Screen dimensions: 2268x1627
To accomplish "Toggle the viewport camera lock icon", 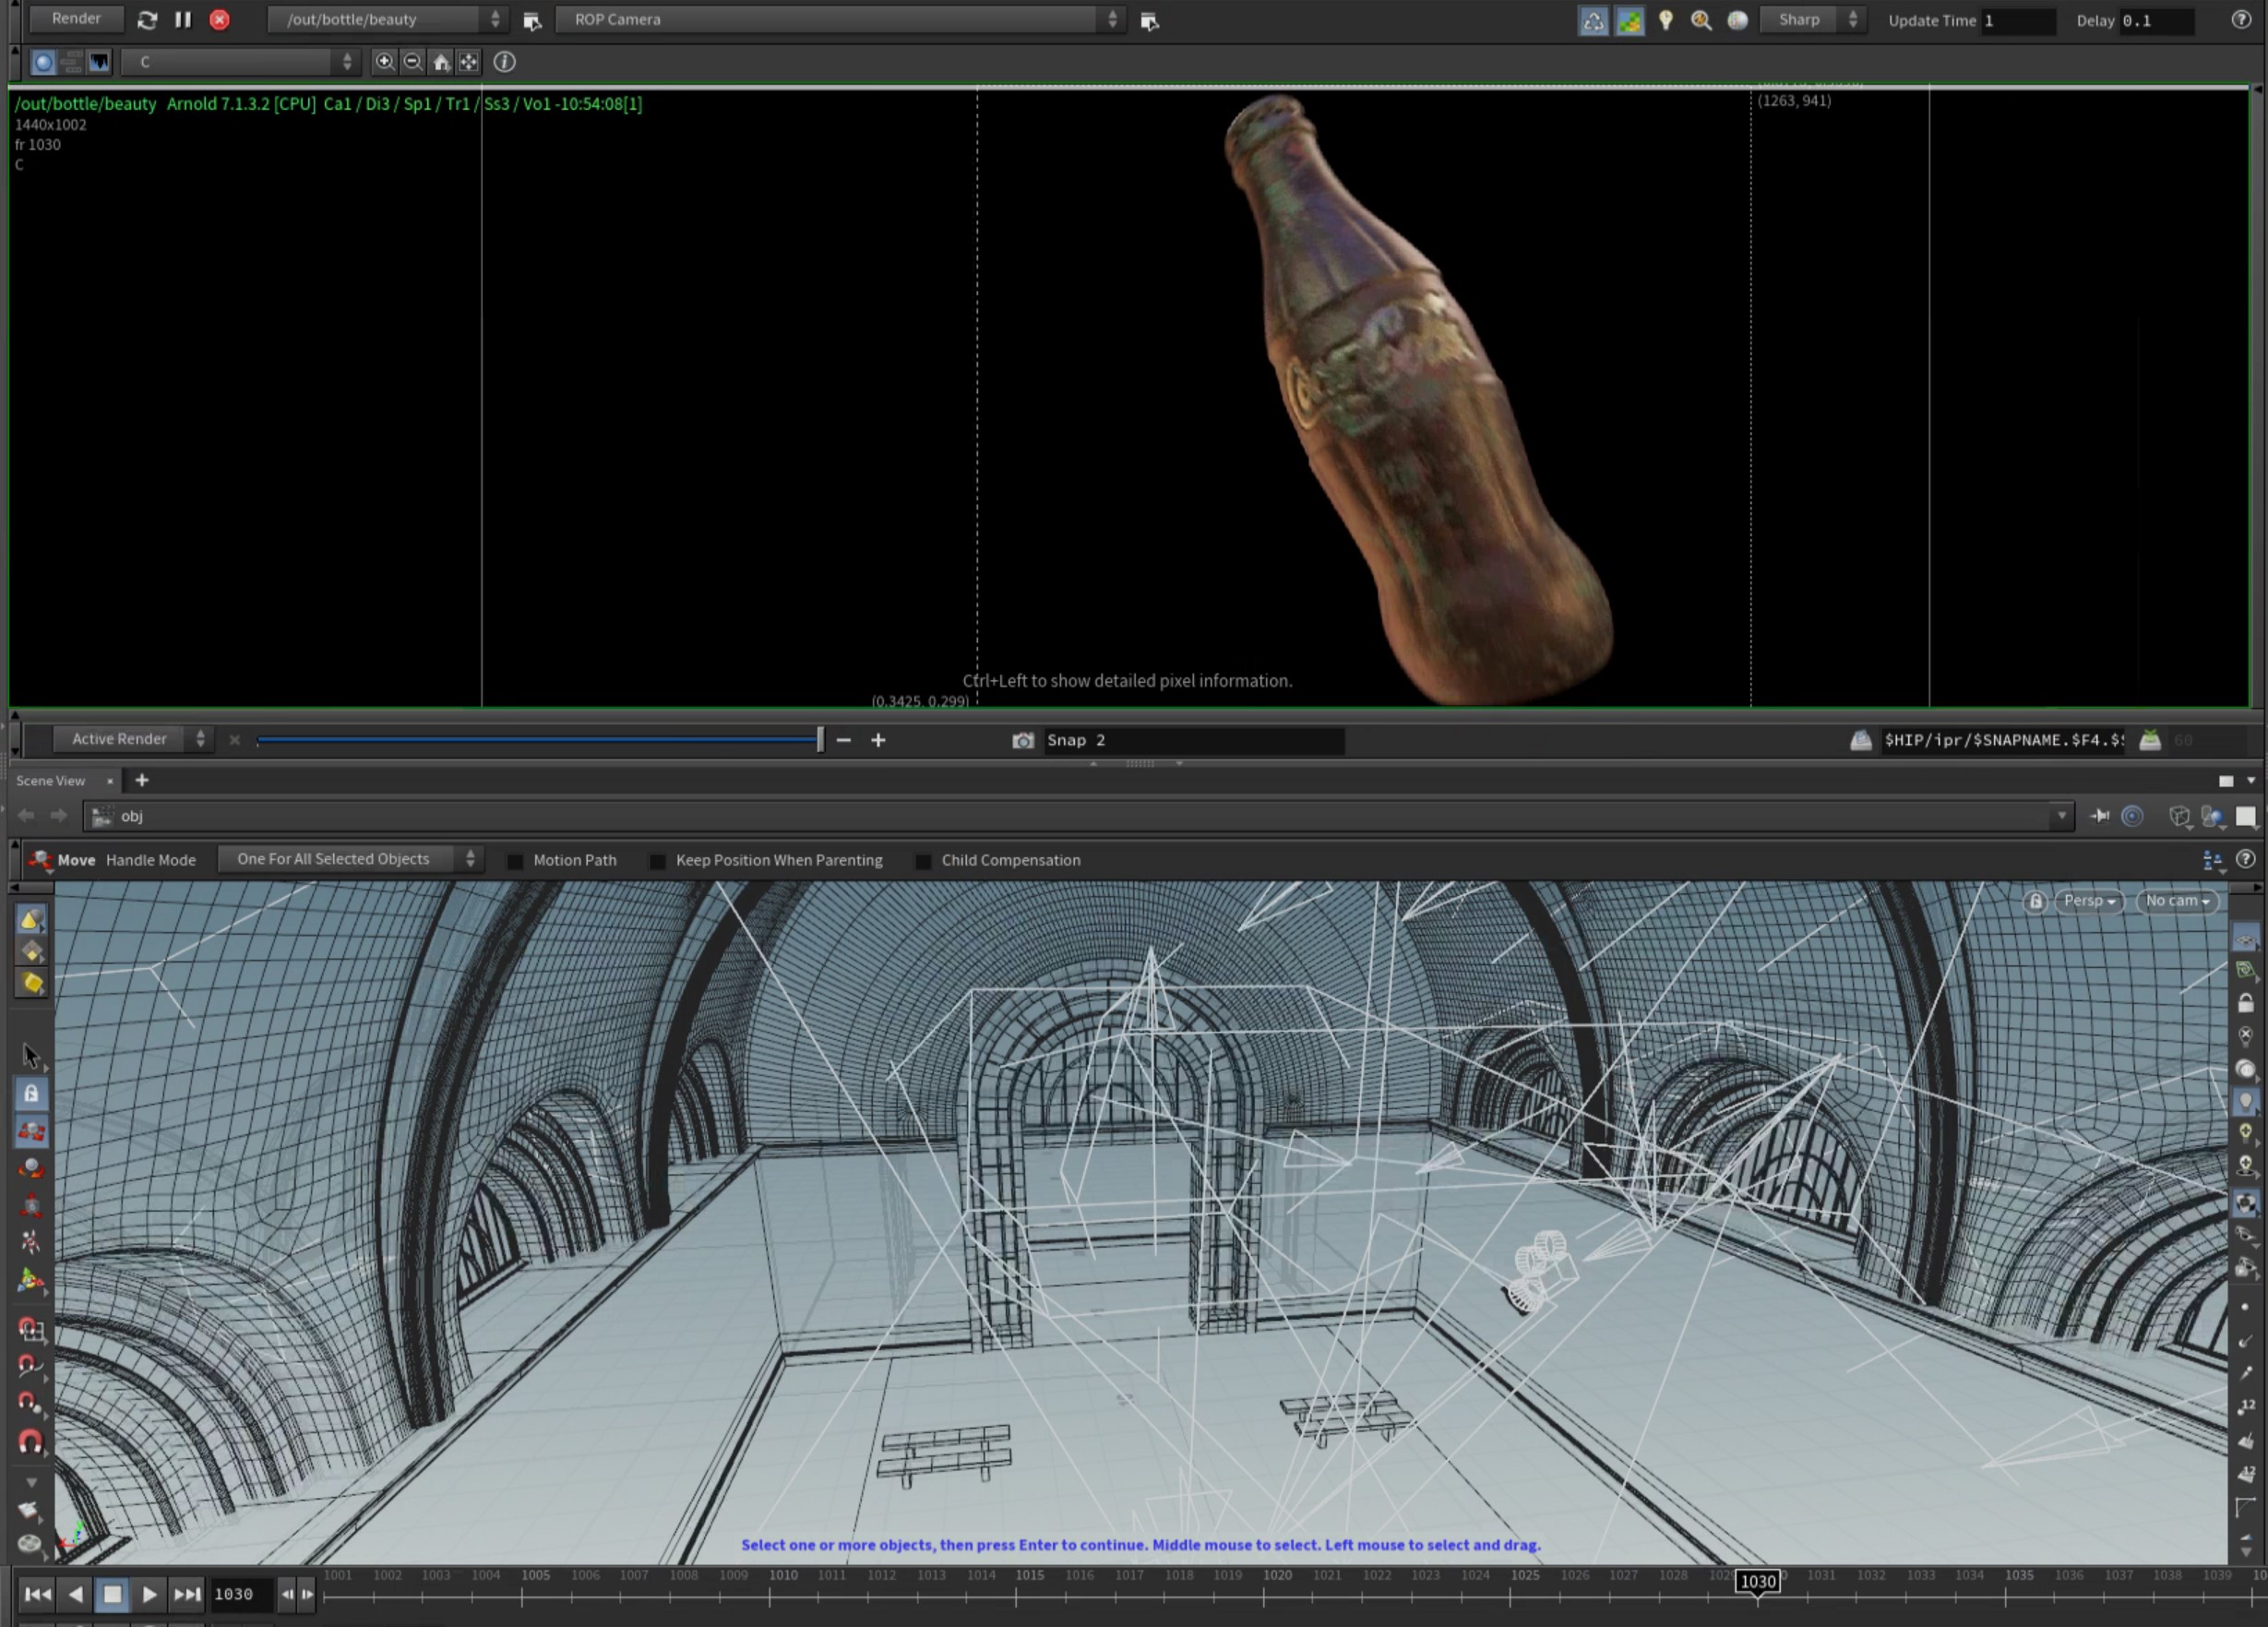I will [2035, 901].
